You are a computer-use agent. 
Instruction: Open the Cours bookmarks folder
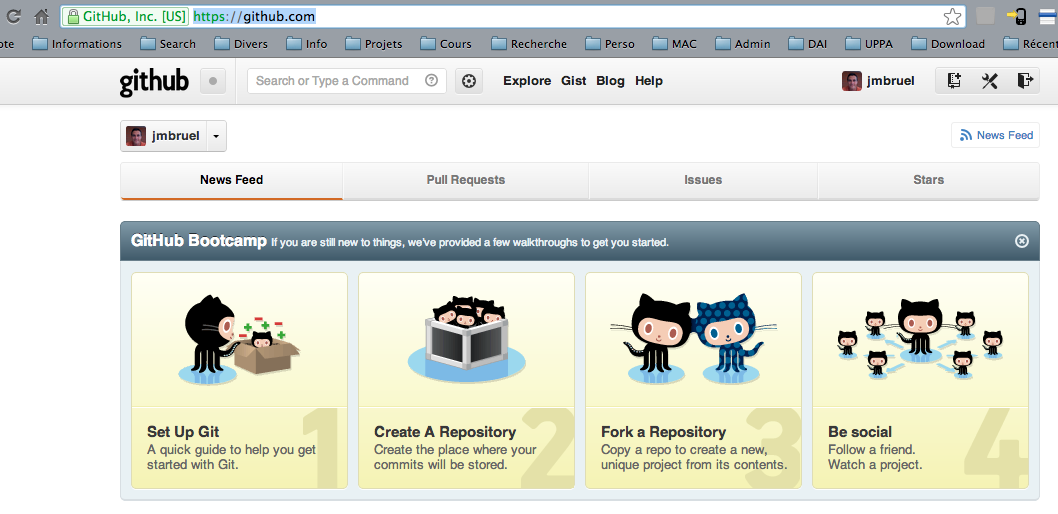coord(446,44)
